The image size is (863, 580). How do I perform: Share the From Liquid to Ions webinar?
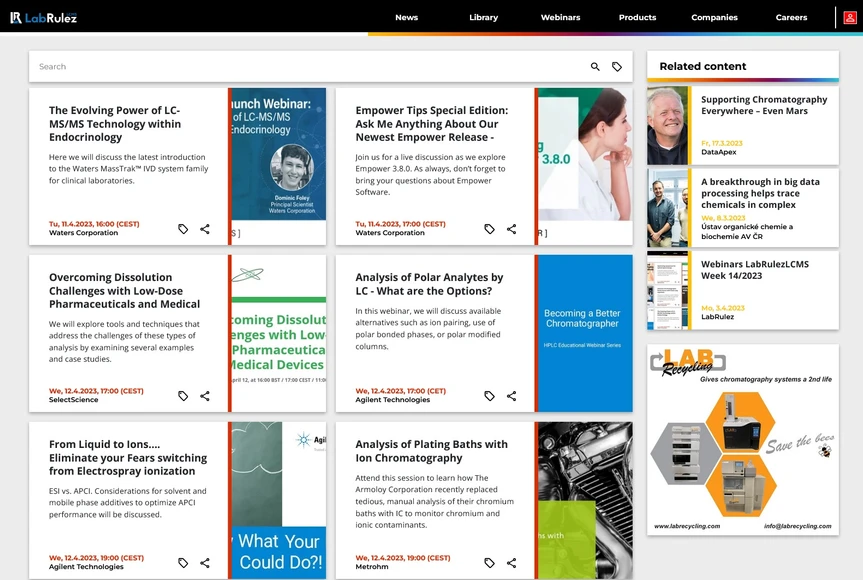pos(205,562)
